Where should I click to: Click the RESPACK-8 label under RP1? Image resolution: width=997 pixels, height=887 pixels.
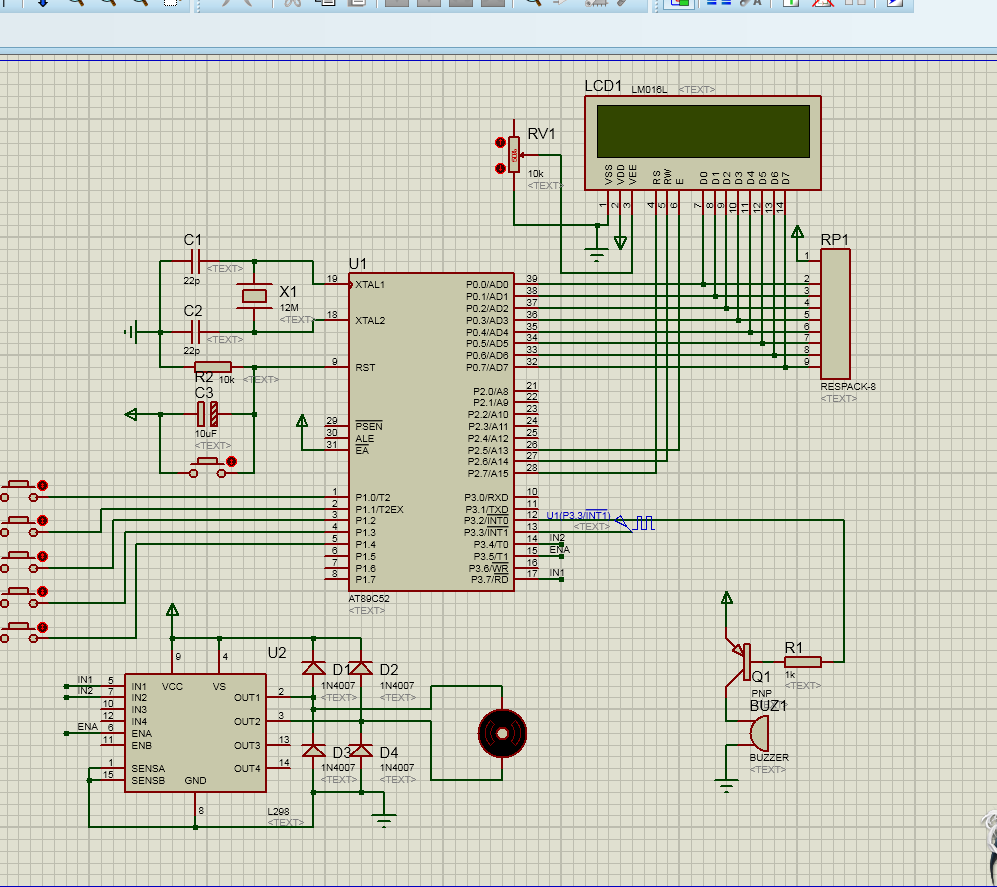pyautogui.click(x=848, y=387)
